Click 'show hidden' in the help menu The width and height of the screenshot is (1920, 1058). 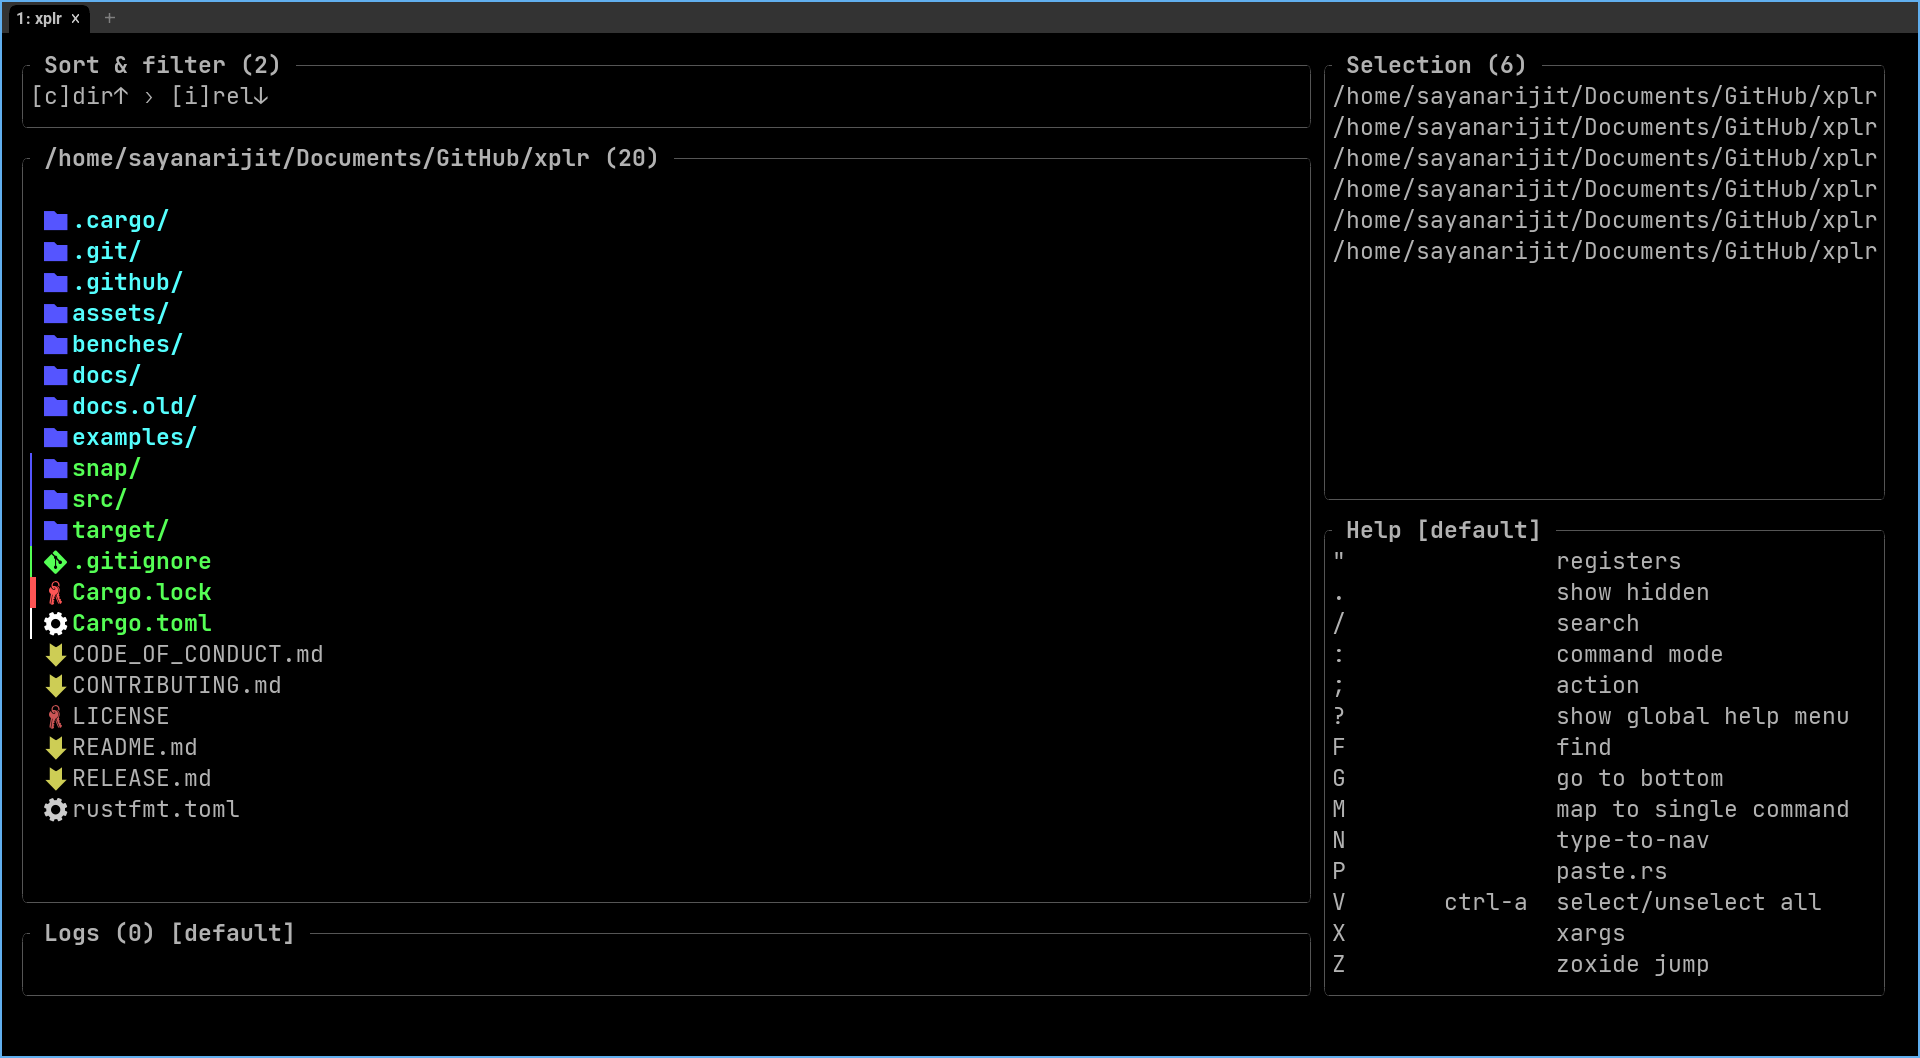[1633, 593]
